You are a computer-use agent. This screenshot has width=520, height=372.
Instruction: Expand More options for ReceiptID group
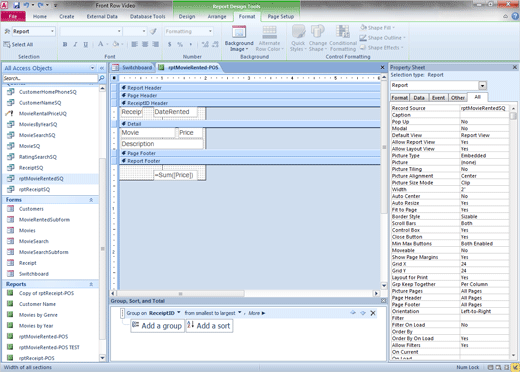257,313
